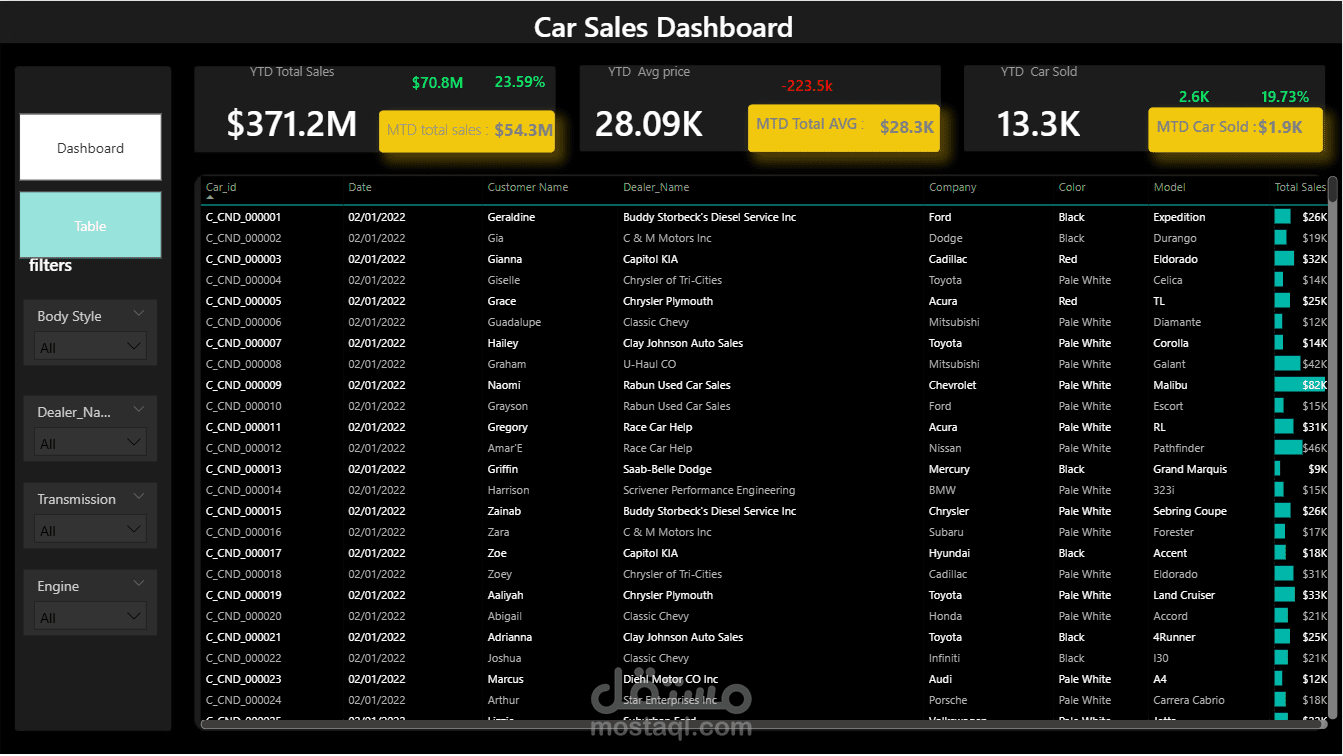The image size is (1343, 756).
Task: Sort by Dealer_Name column header
Action: click(656, 187)
